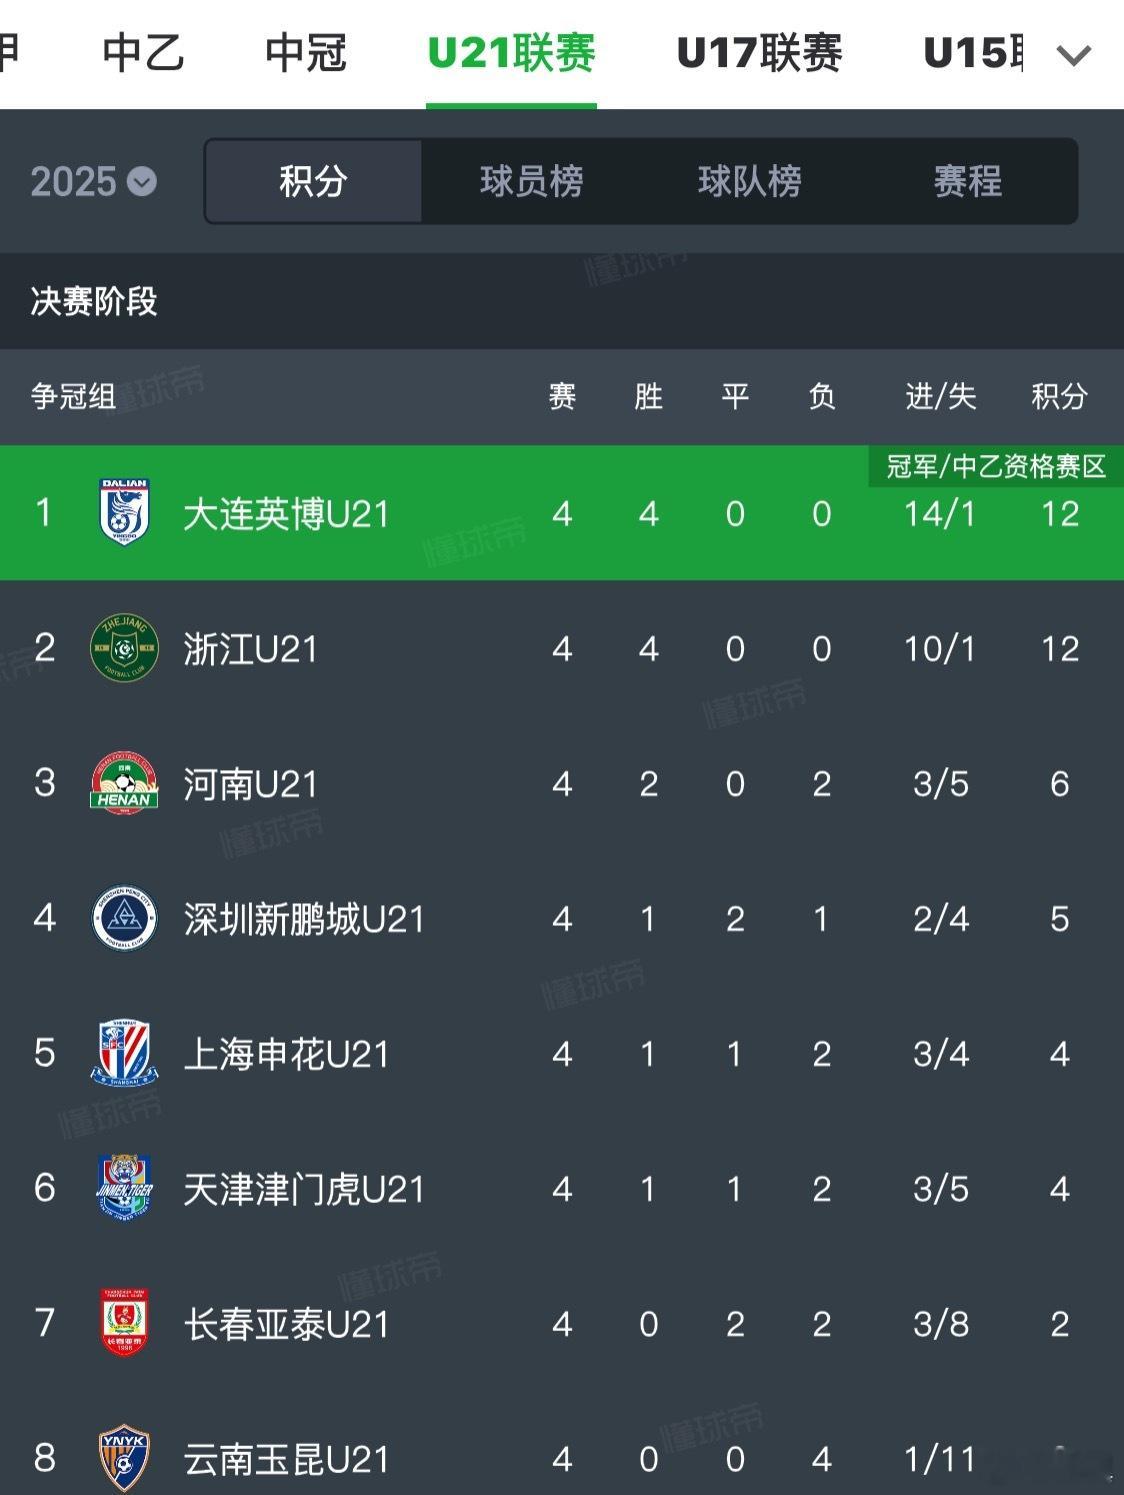Tap the Tianjin Jinmen Tiger U21 logo
The width and height of the screenshot is (1124, 1495).
click(125, 1188)
